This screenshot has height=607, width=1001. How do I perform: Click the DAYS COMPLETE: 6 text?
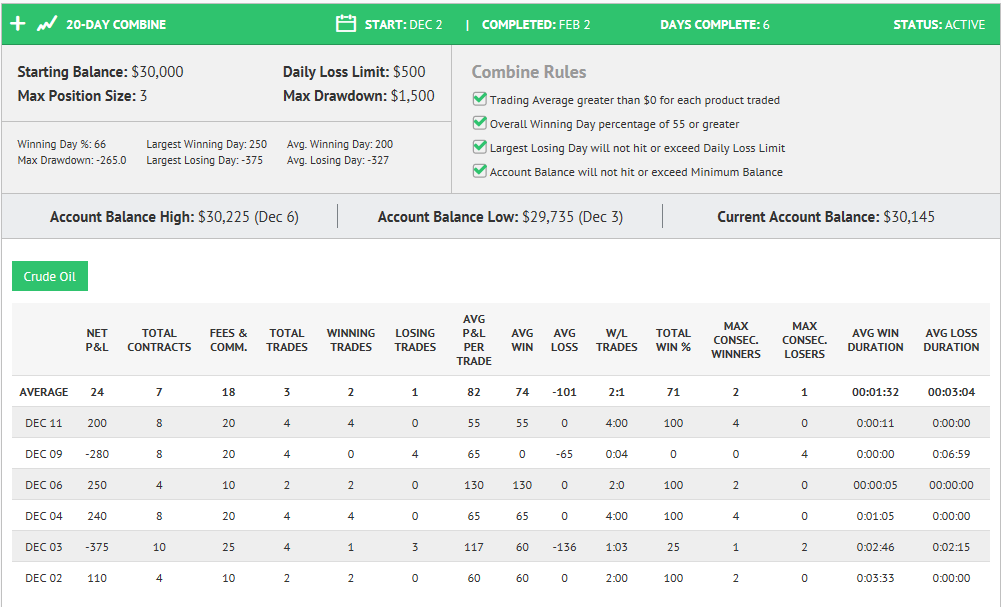tap(714, 24)
